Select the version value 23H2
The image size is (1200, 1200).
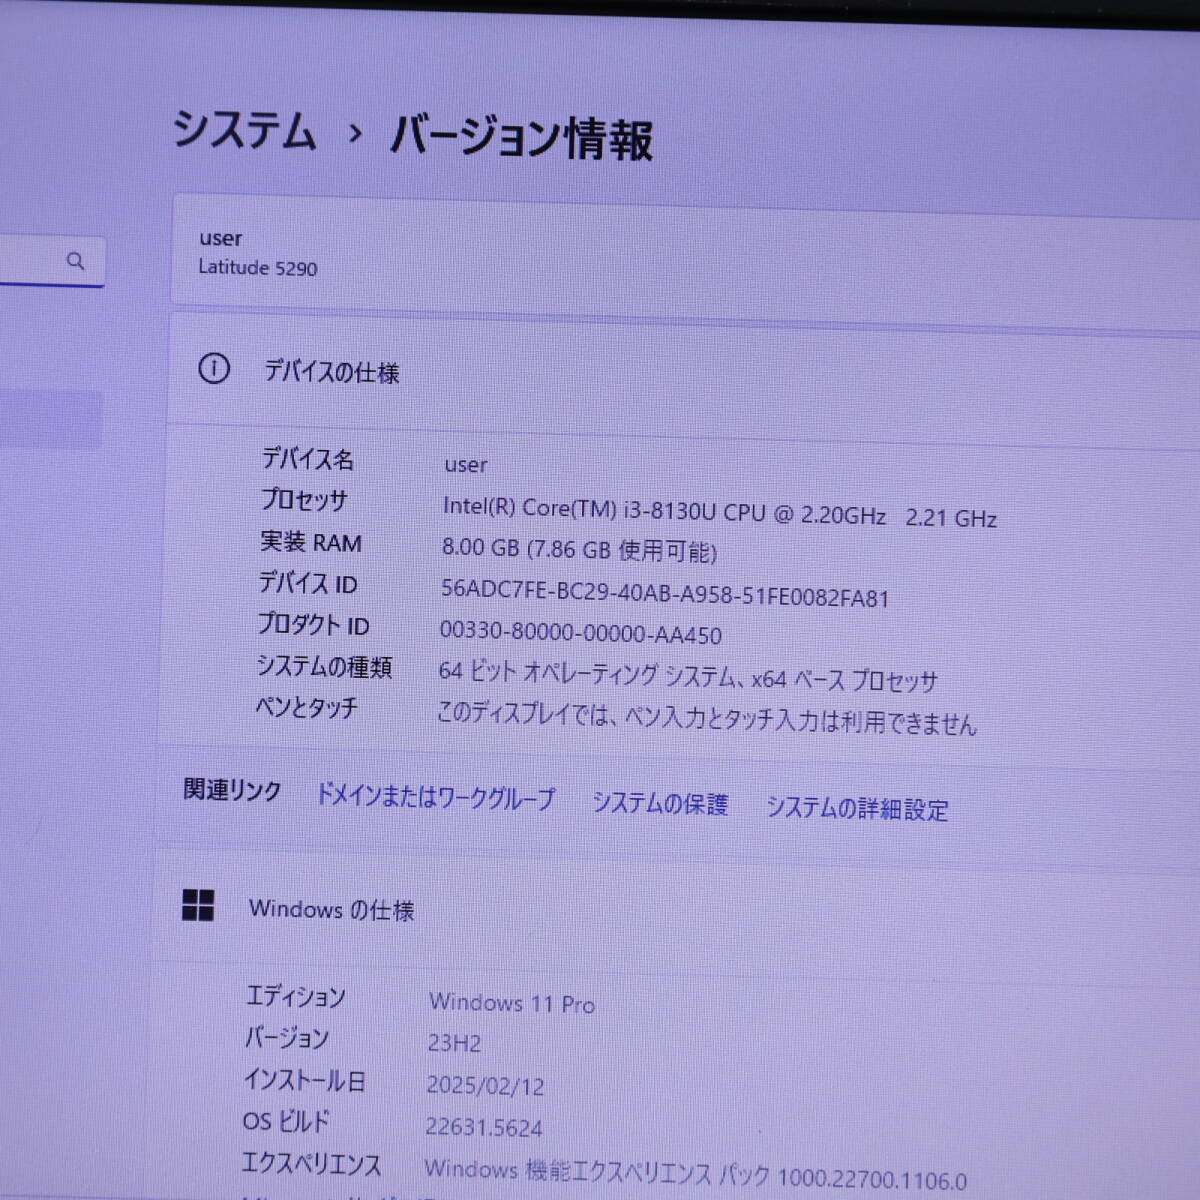point(454,1043)
